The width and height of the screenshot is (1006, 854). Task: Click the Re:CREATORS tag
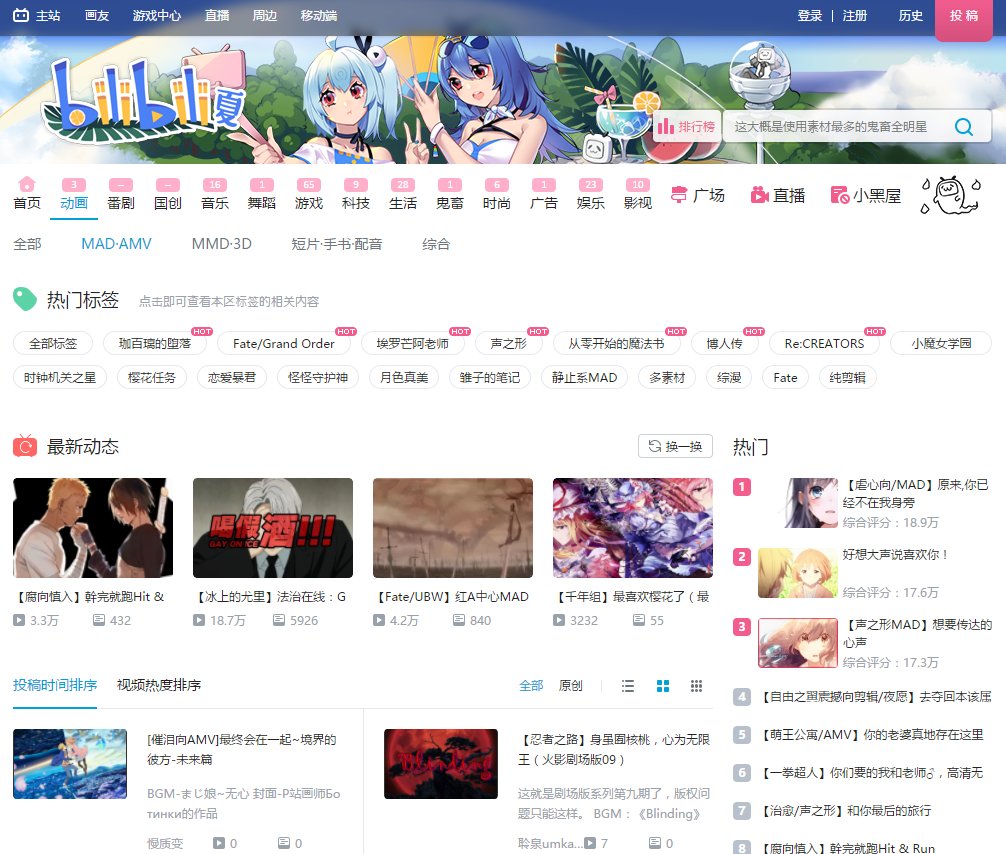click(x=824, y=343)
